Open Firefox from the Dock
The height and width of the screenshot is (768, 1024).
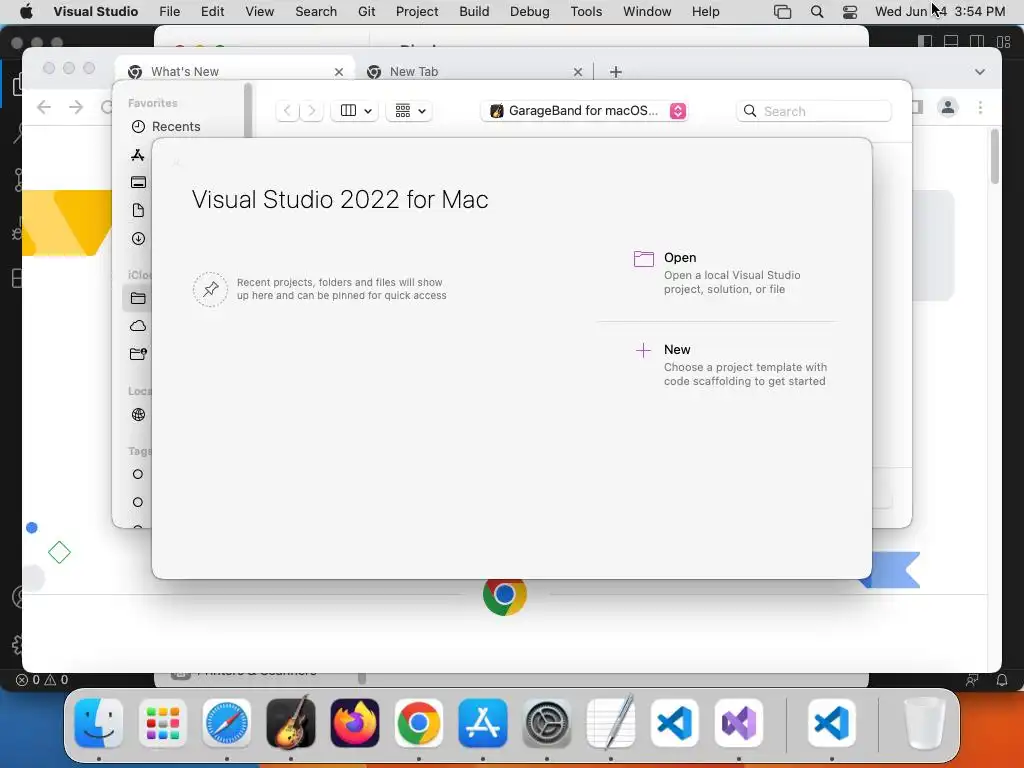355,723
